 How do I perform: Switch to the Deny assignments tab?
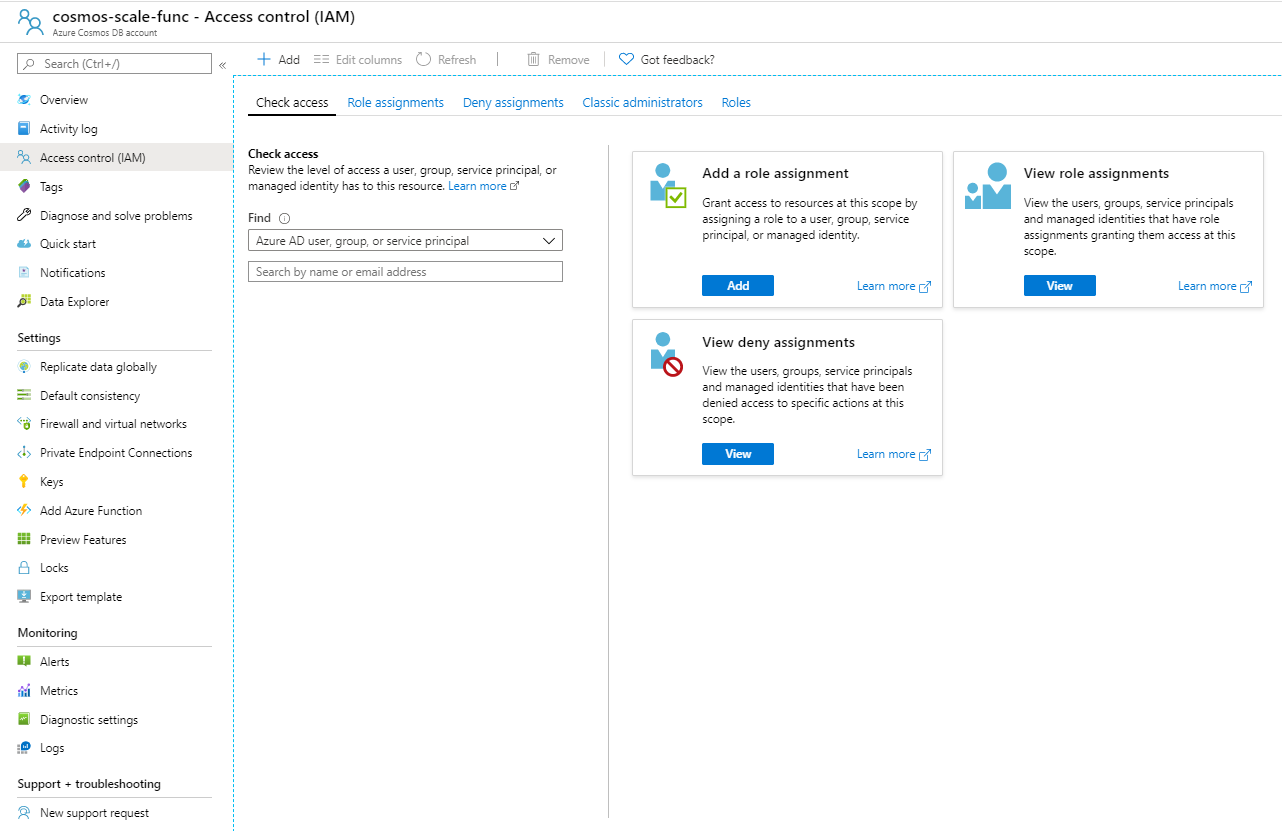[x=513, y=103]
